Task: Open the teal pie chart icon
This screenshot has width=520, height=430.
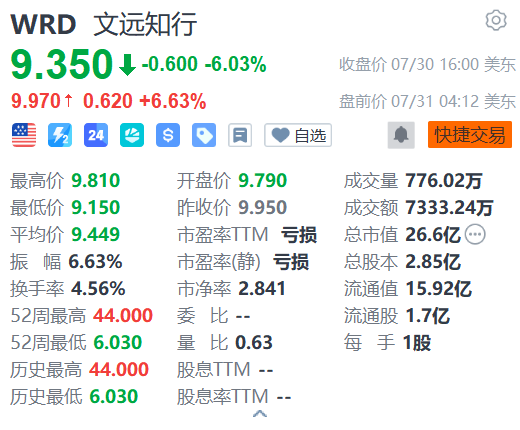Action: (132, 135)
